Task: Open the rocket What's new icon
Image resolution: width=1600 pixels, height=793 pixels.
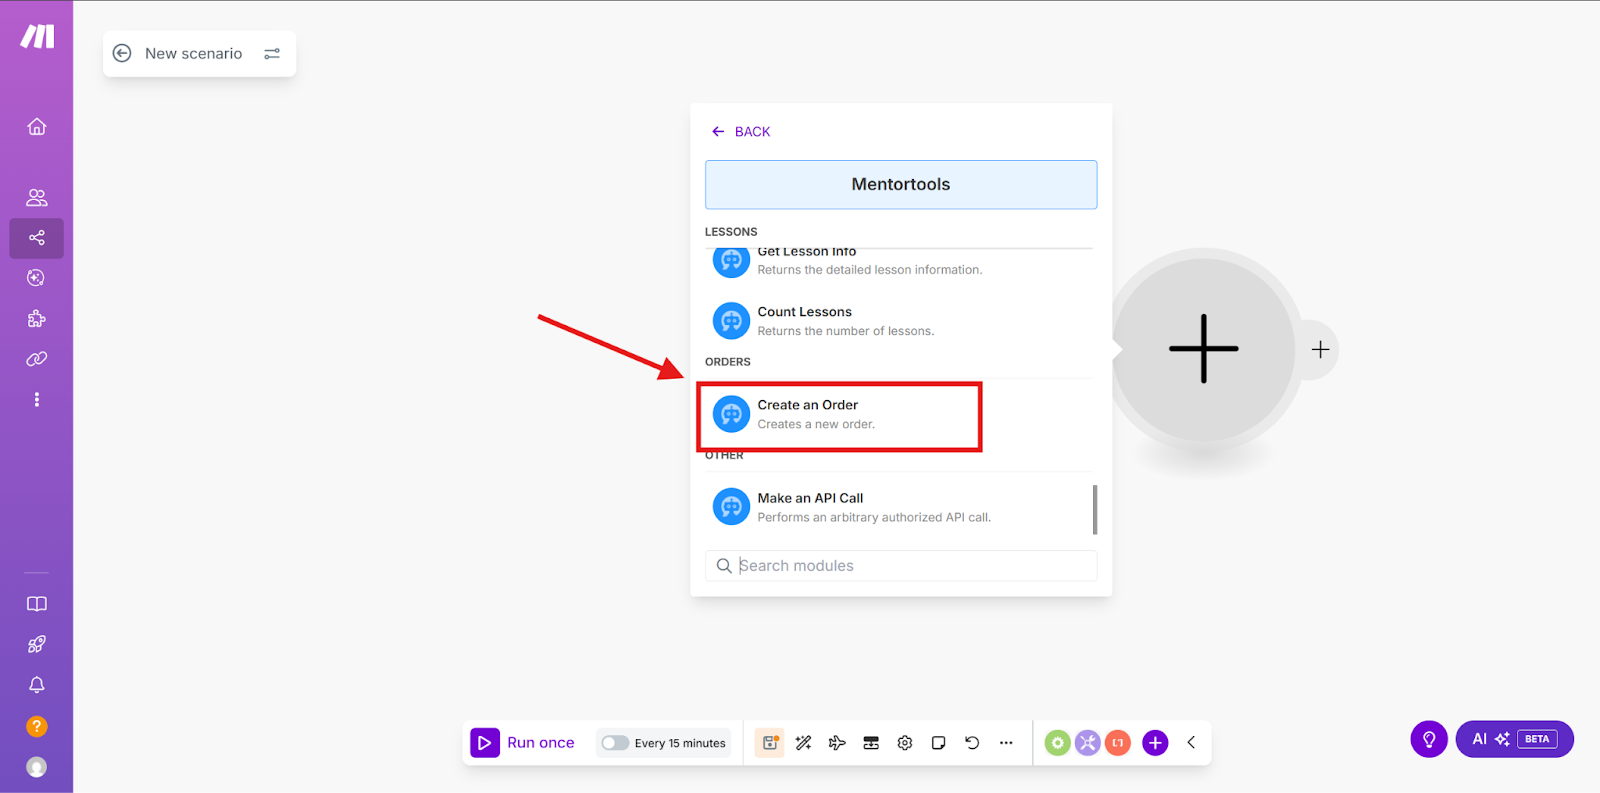Action: click(x=37, y=645)
